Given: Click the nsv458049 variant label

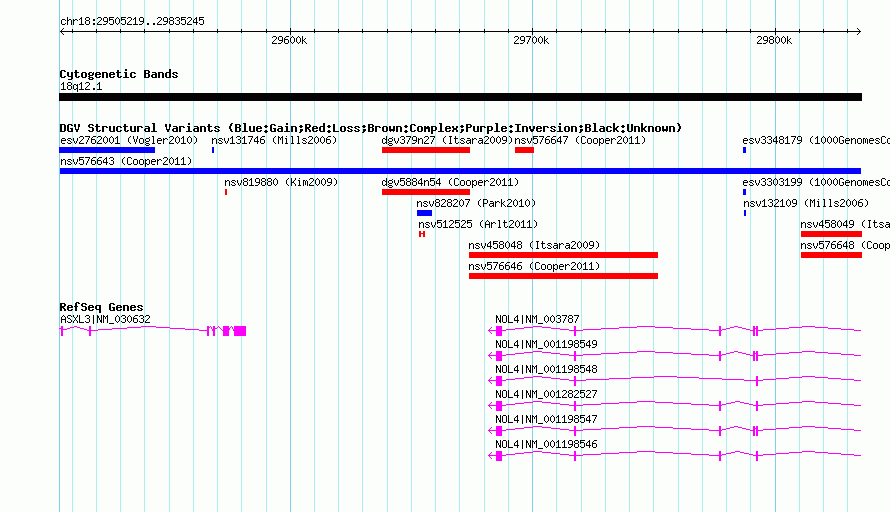Looking at the screenshot, I should coord(845,224).
